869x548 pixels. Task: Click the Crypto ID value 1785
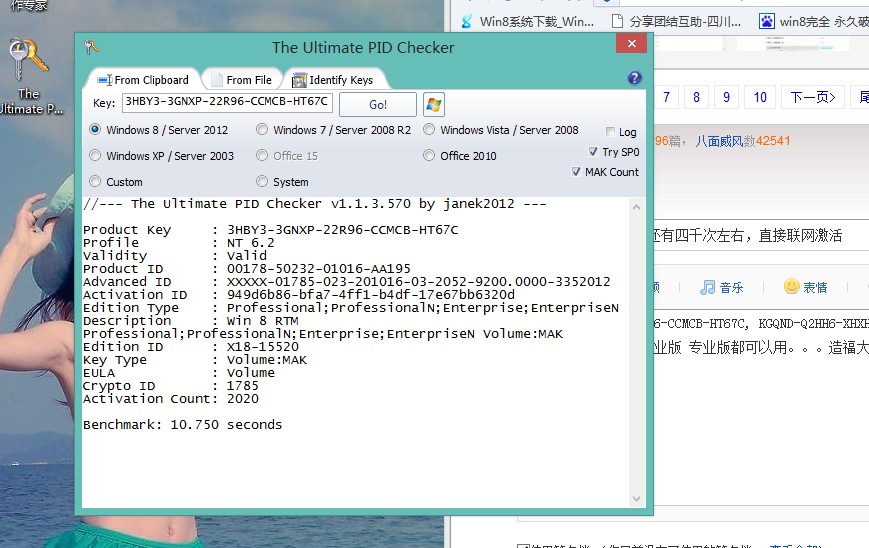(x=243, y=386)
